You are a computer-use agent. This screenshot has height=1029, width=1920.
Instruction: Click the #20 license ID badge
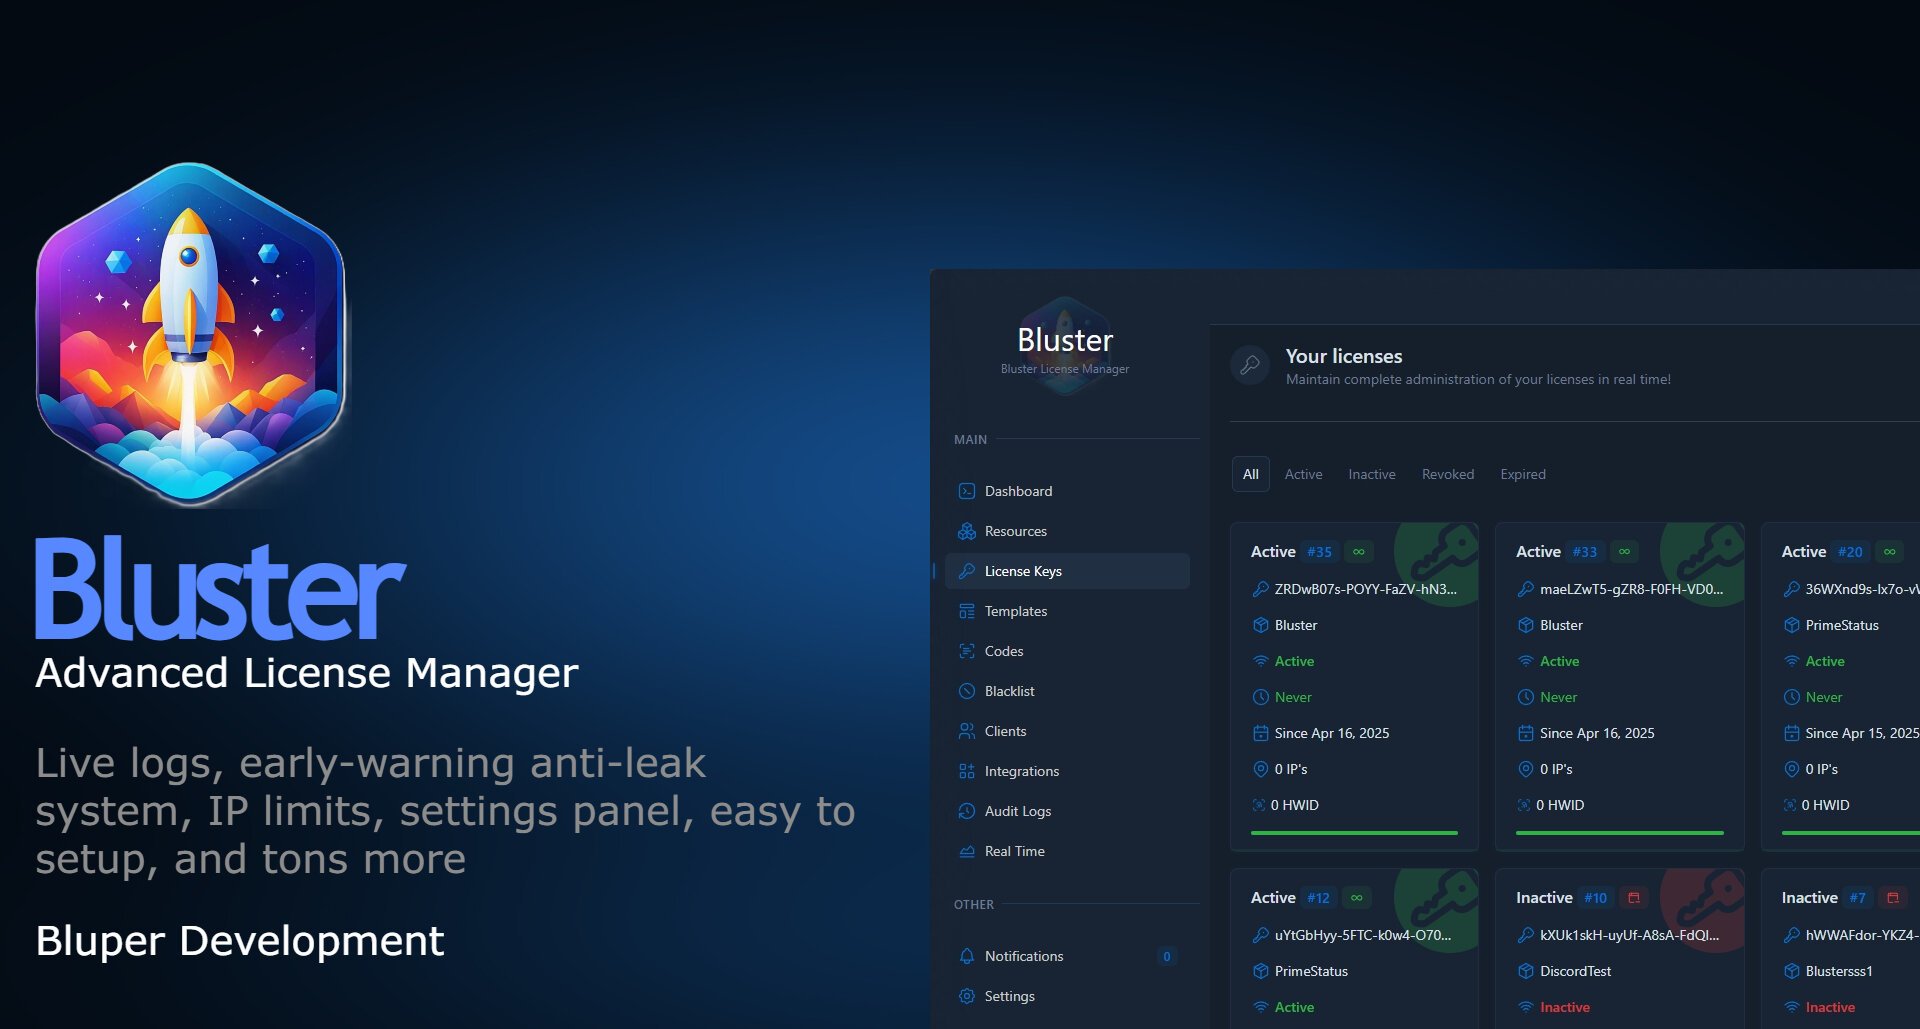tap(1850, 552)
